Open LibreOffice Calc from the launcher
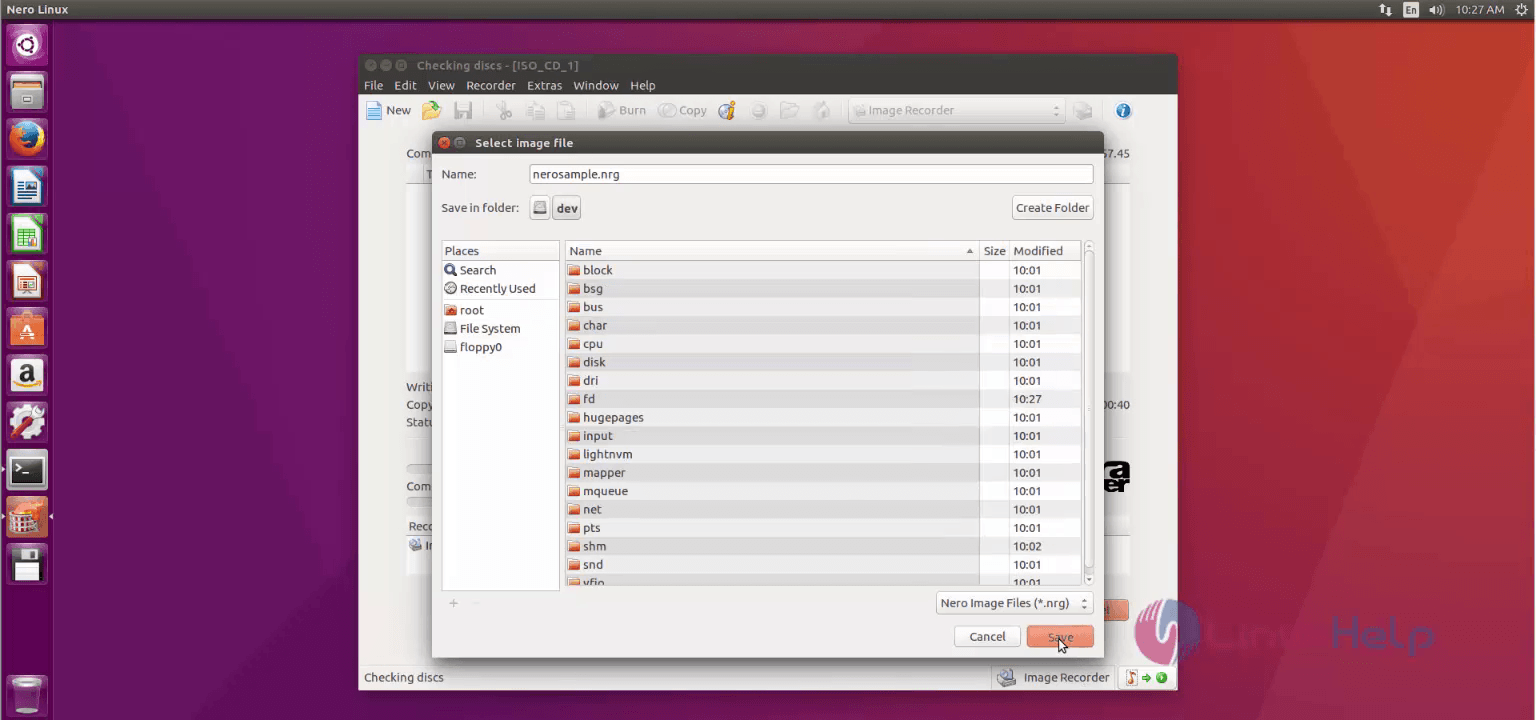This screenshot has width=1536, height=720. click(27, 234)
